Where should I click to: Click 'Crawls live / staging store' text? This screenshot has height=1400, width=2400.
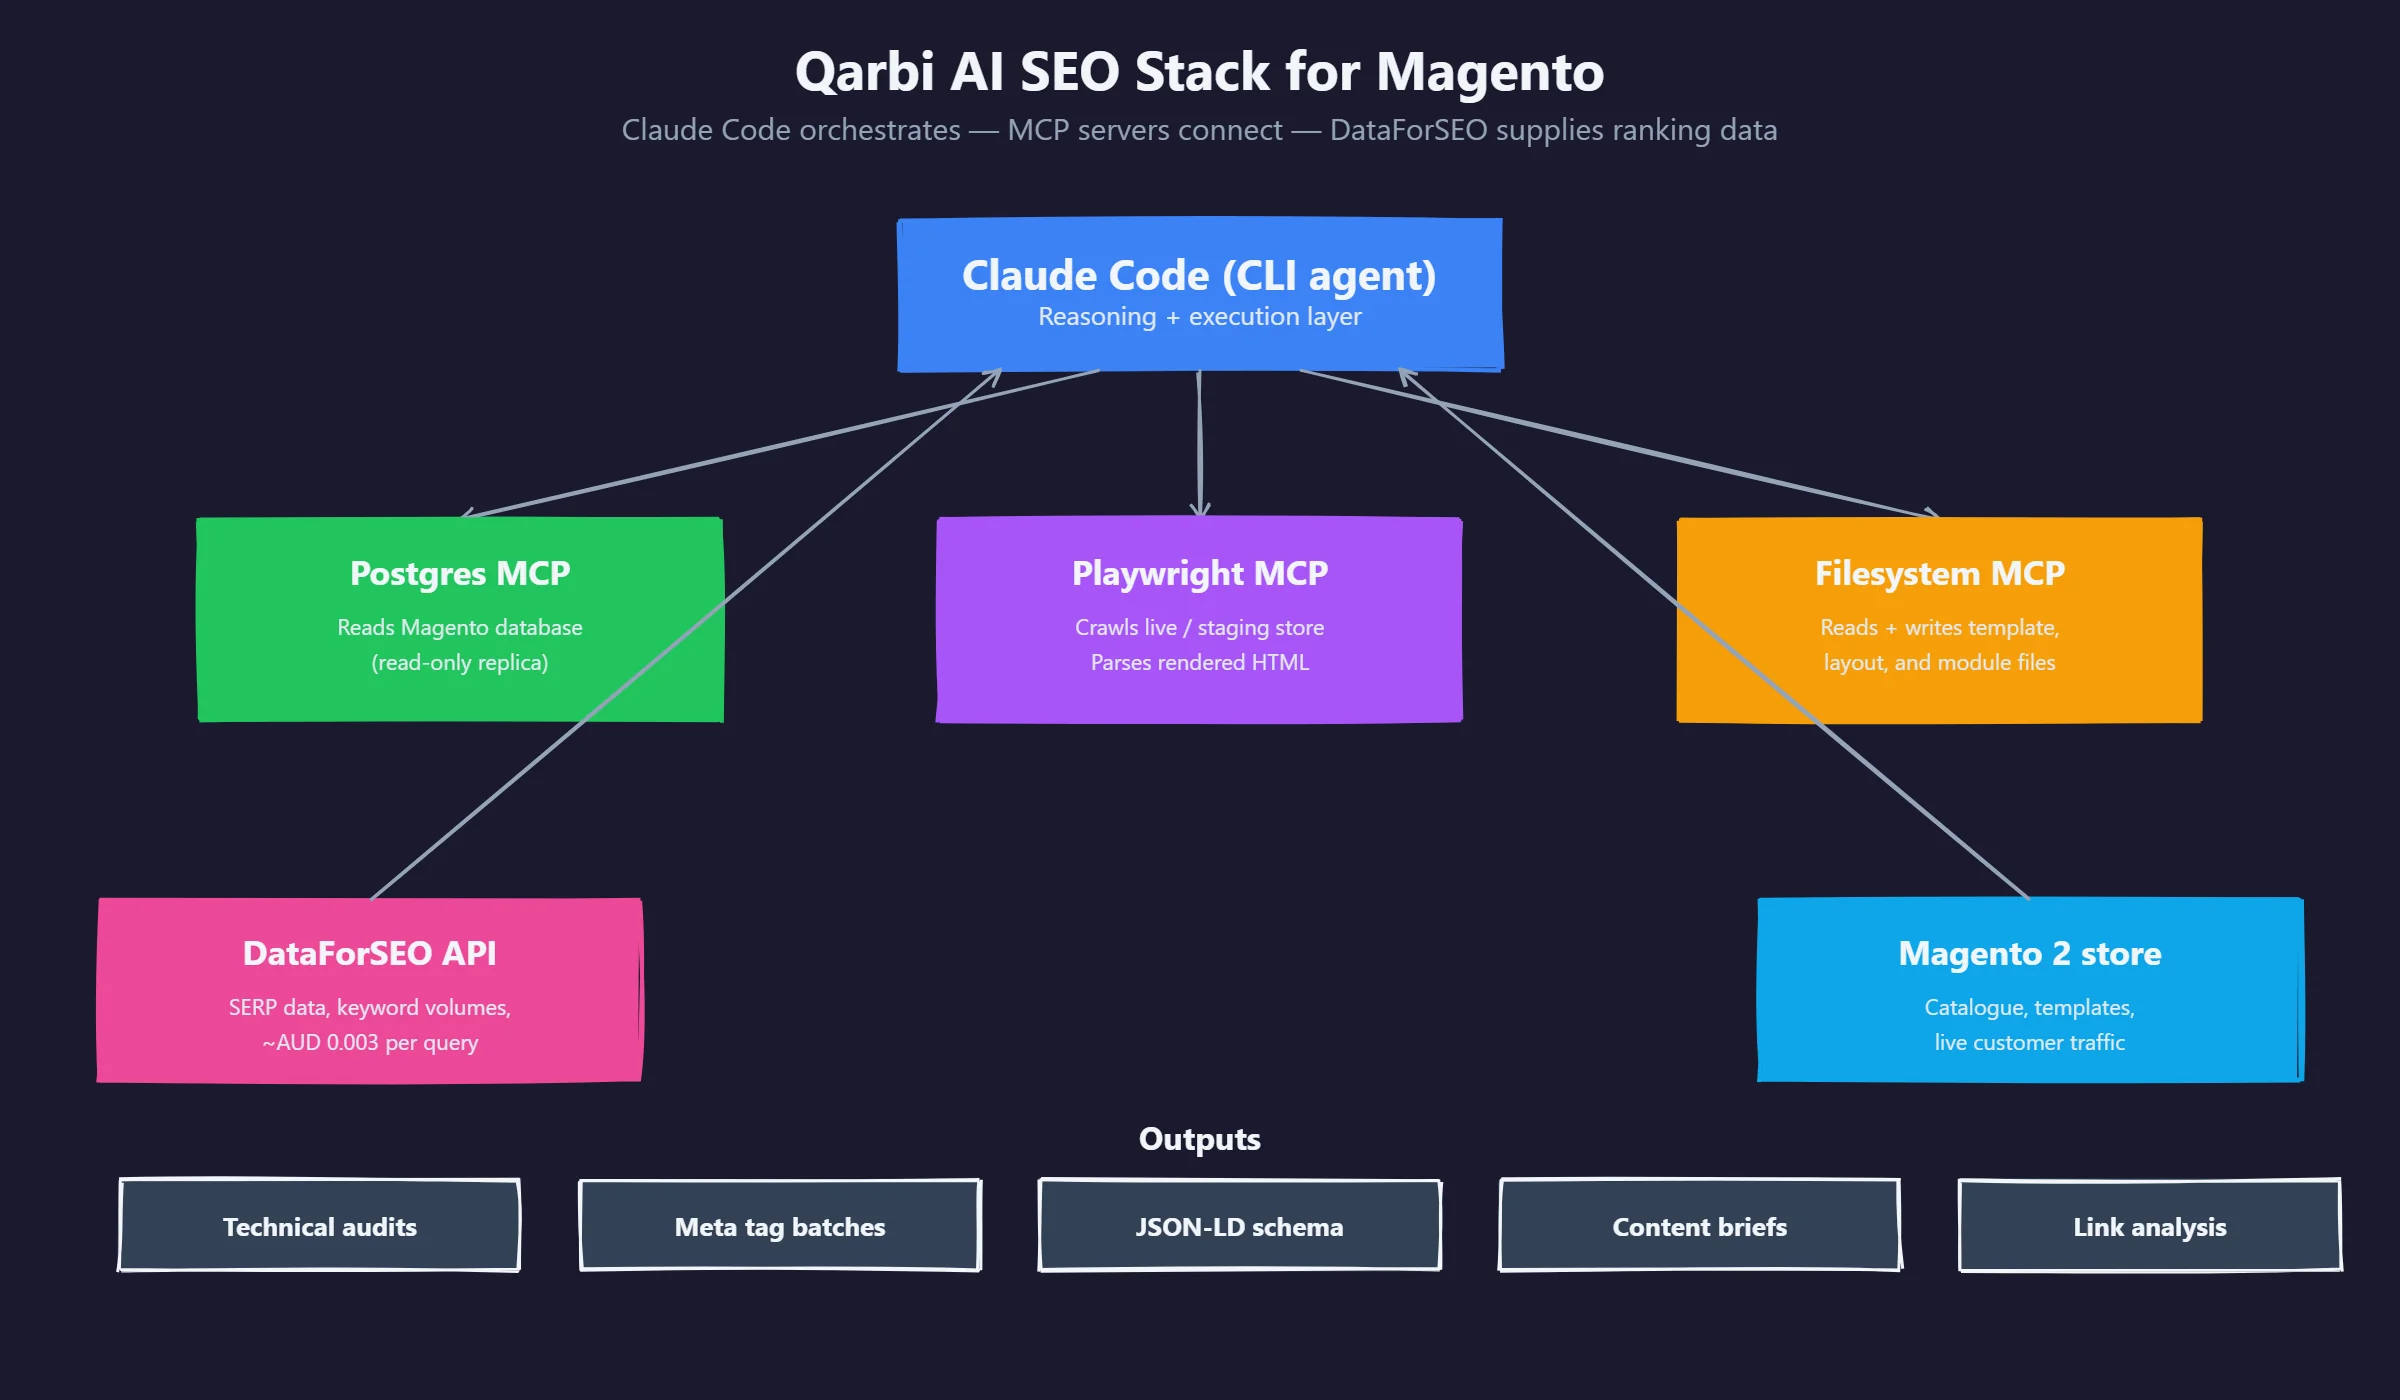(1200, 627)
